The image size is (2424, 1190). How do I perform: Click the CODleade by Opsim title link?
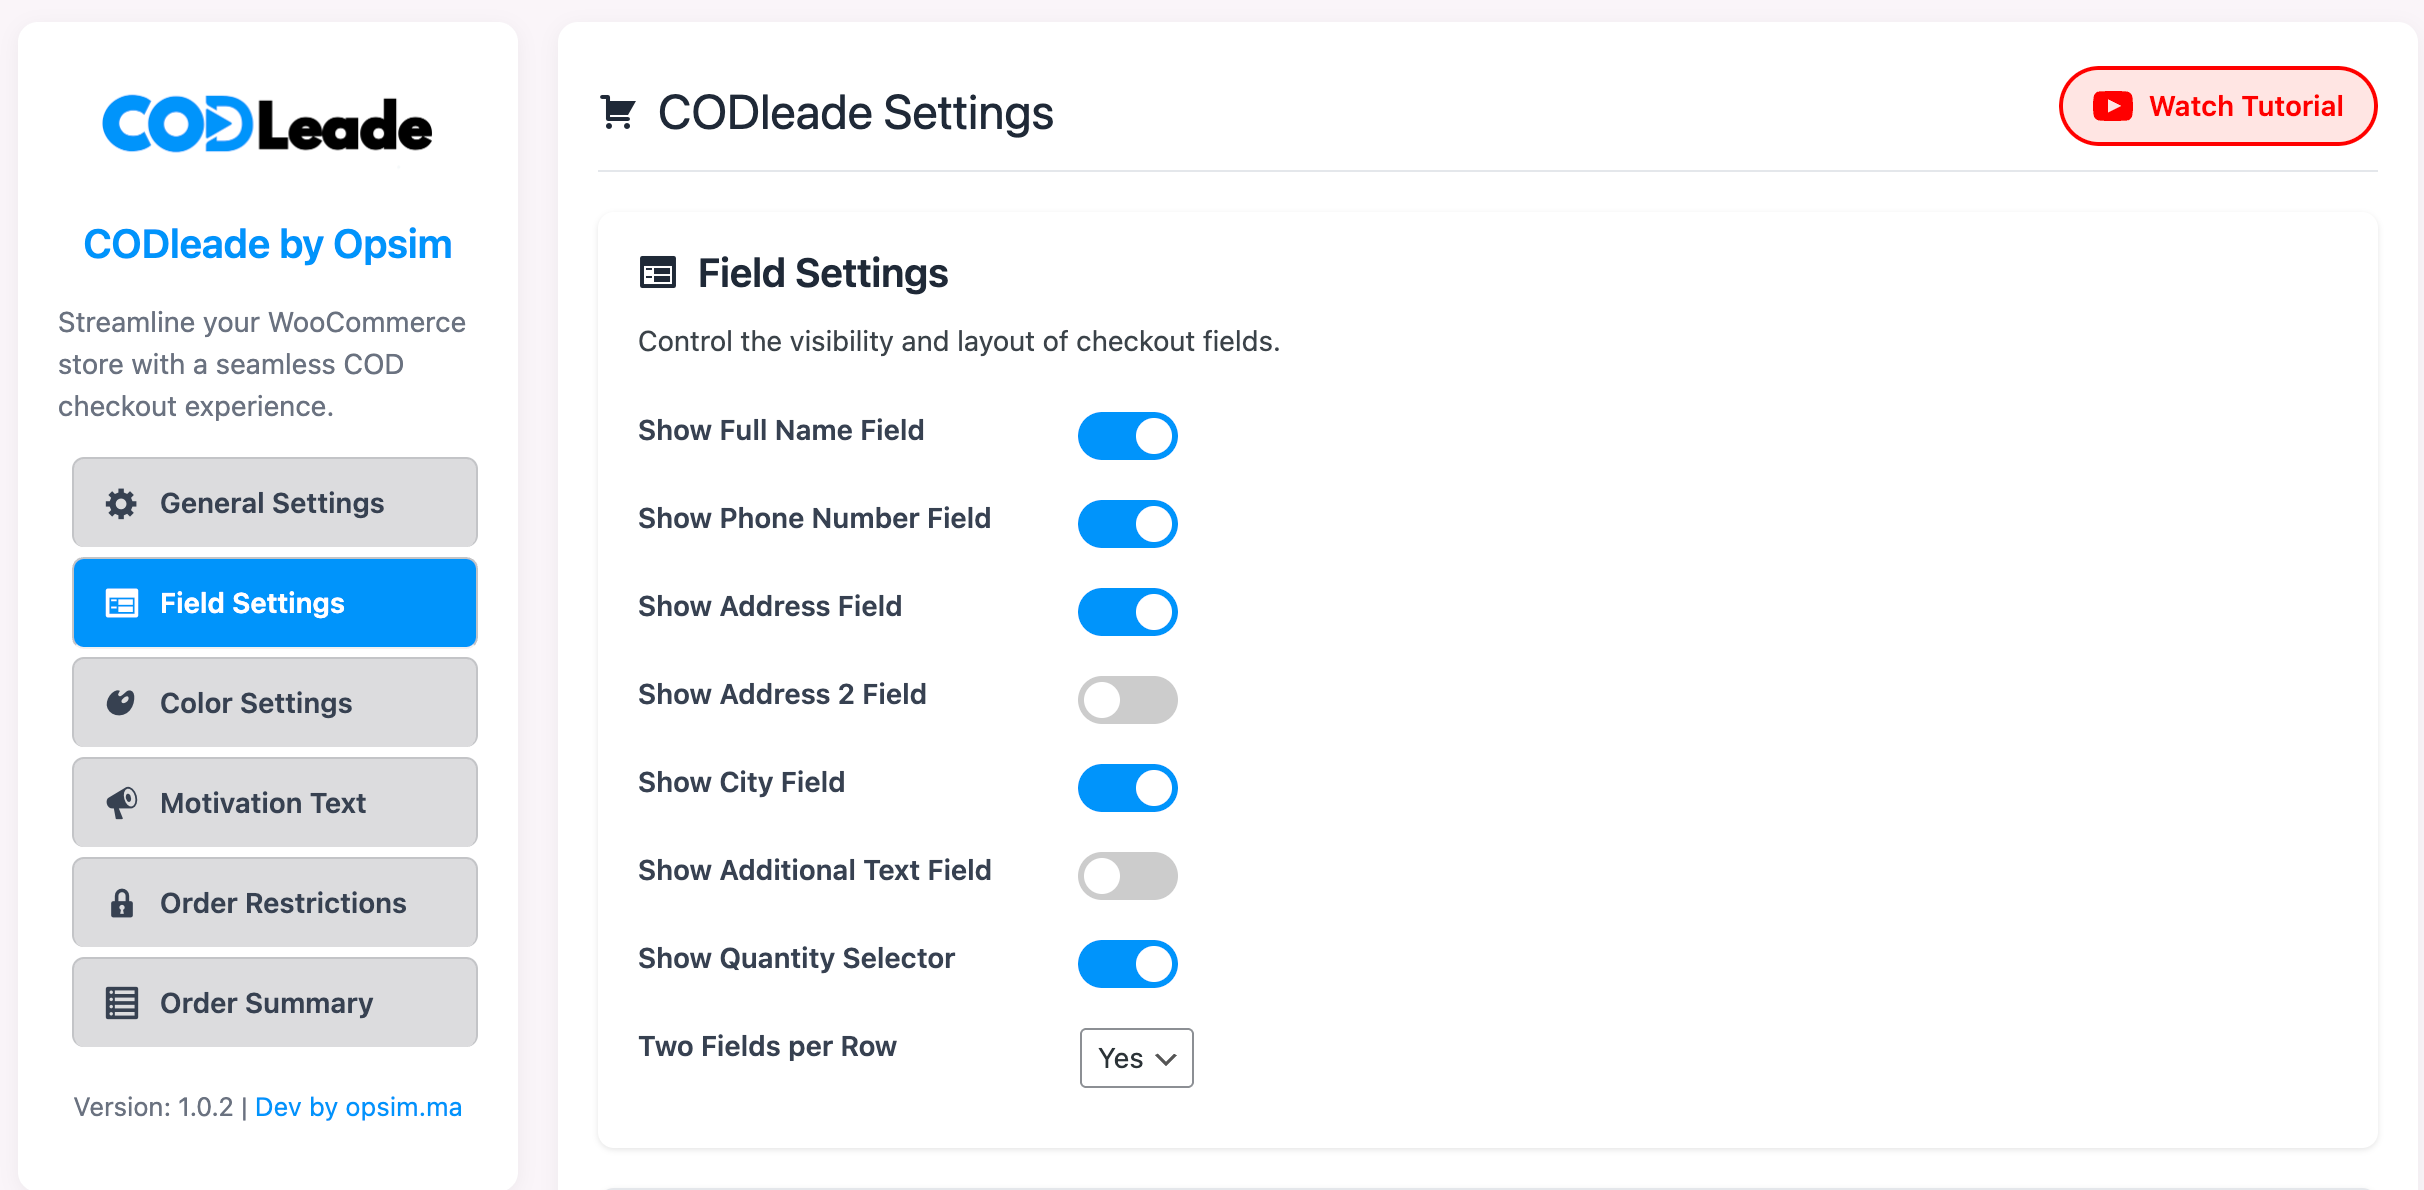click(268, 244)
